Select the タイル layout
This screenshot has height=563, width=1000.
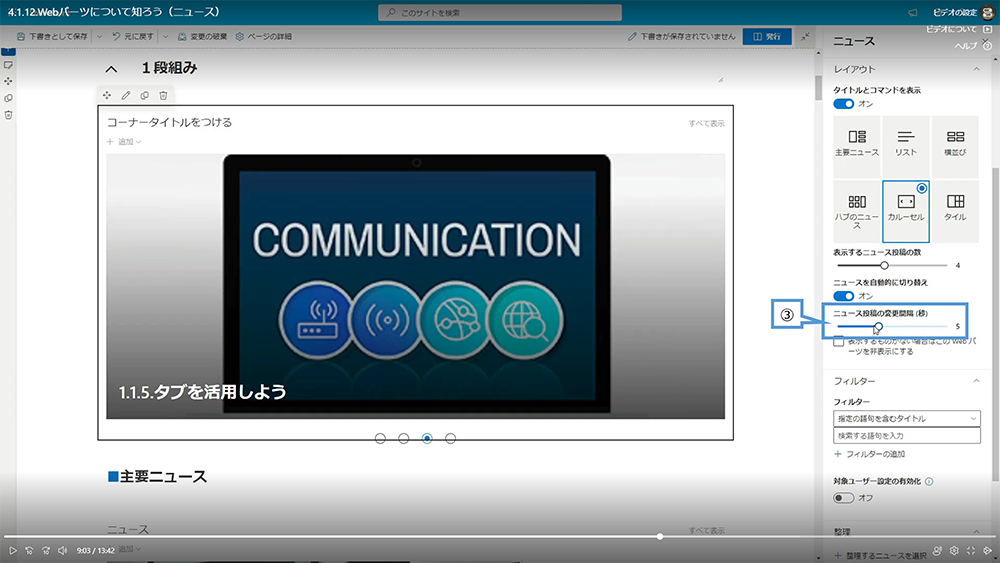pyautogui.click(x=955, y=211)
